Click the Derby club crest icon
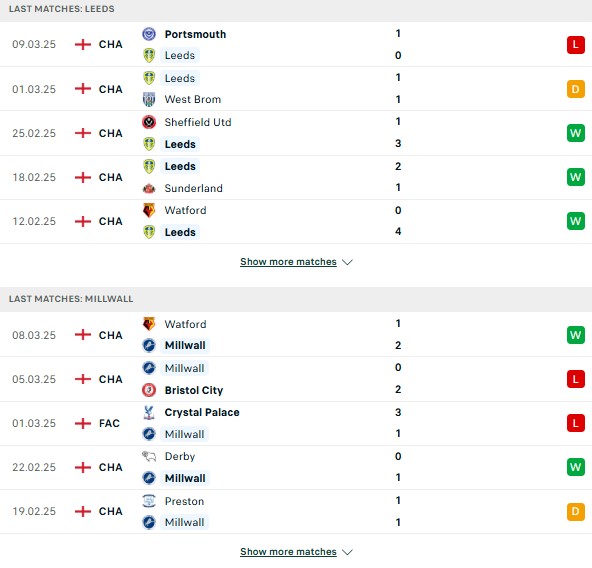This screenshot has height=568, width=592. coord(149,456)
